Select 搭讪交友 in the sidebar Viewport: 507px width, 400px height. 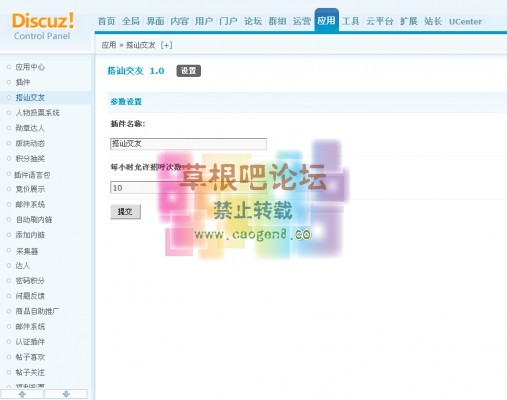pyautogui.click(x=30, y=98)
